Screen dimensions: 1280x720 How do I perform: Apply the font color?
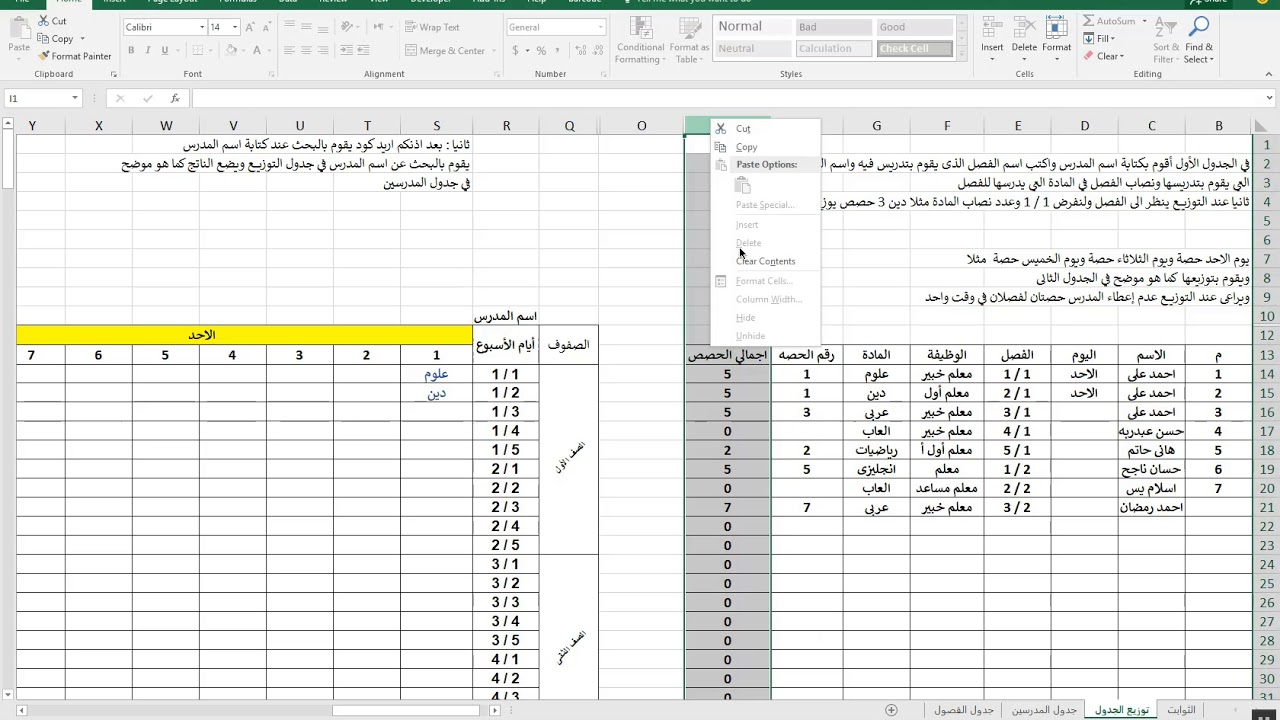(x=257, y=50)
